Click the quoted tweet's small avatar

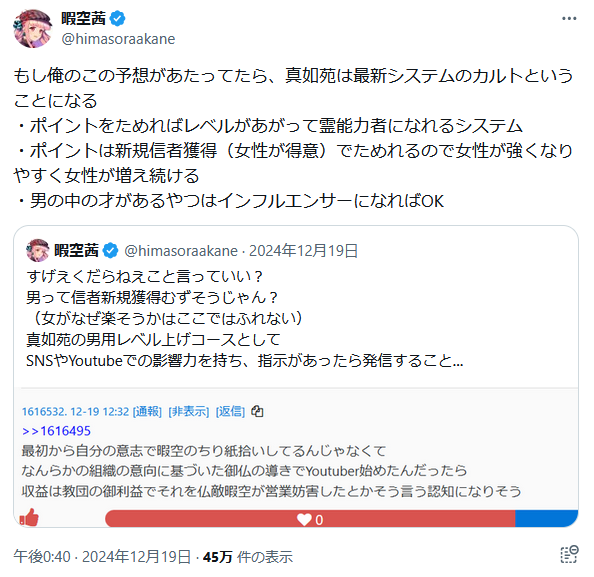[38, 250]
